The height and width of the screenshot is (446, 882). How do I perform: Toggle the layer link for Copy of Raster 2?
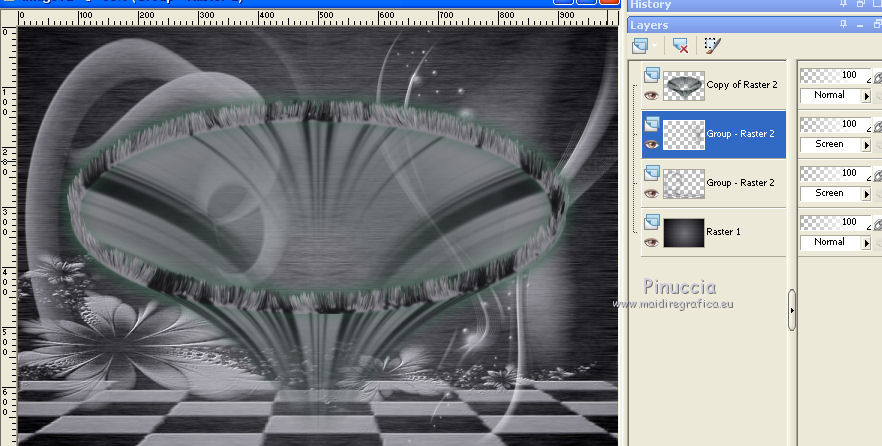point(877,76)
